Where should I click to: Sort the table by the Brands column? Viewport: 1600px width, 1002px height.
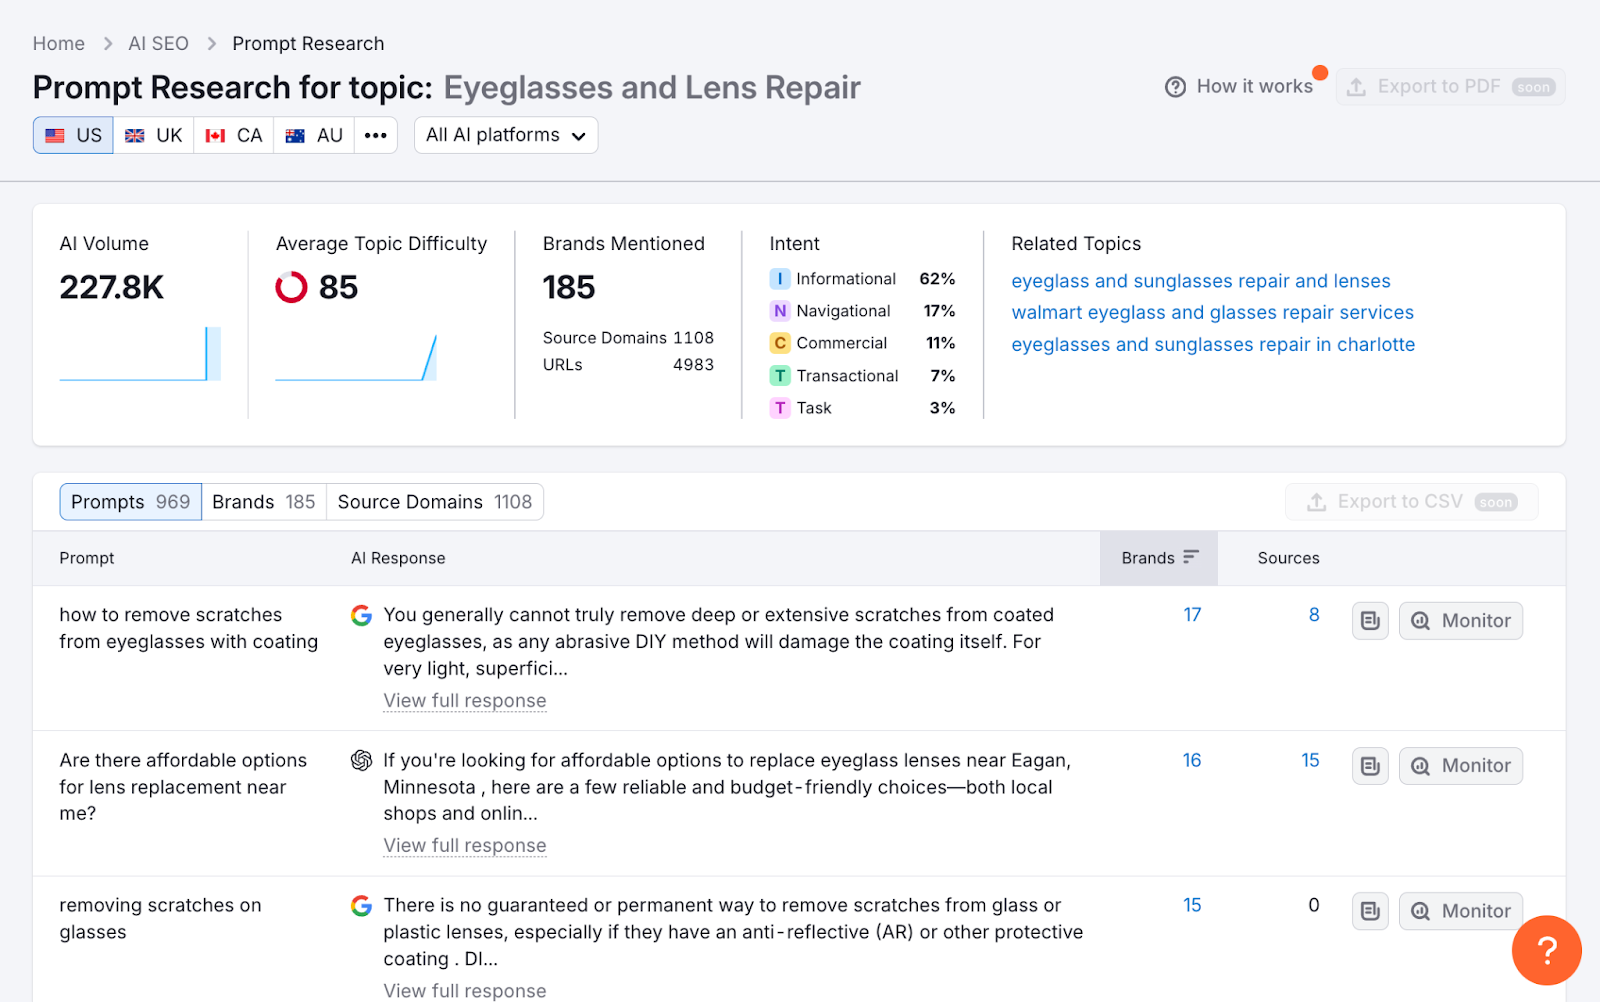tap(1159, 558)
